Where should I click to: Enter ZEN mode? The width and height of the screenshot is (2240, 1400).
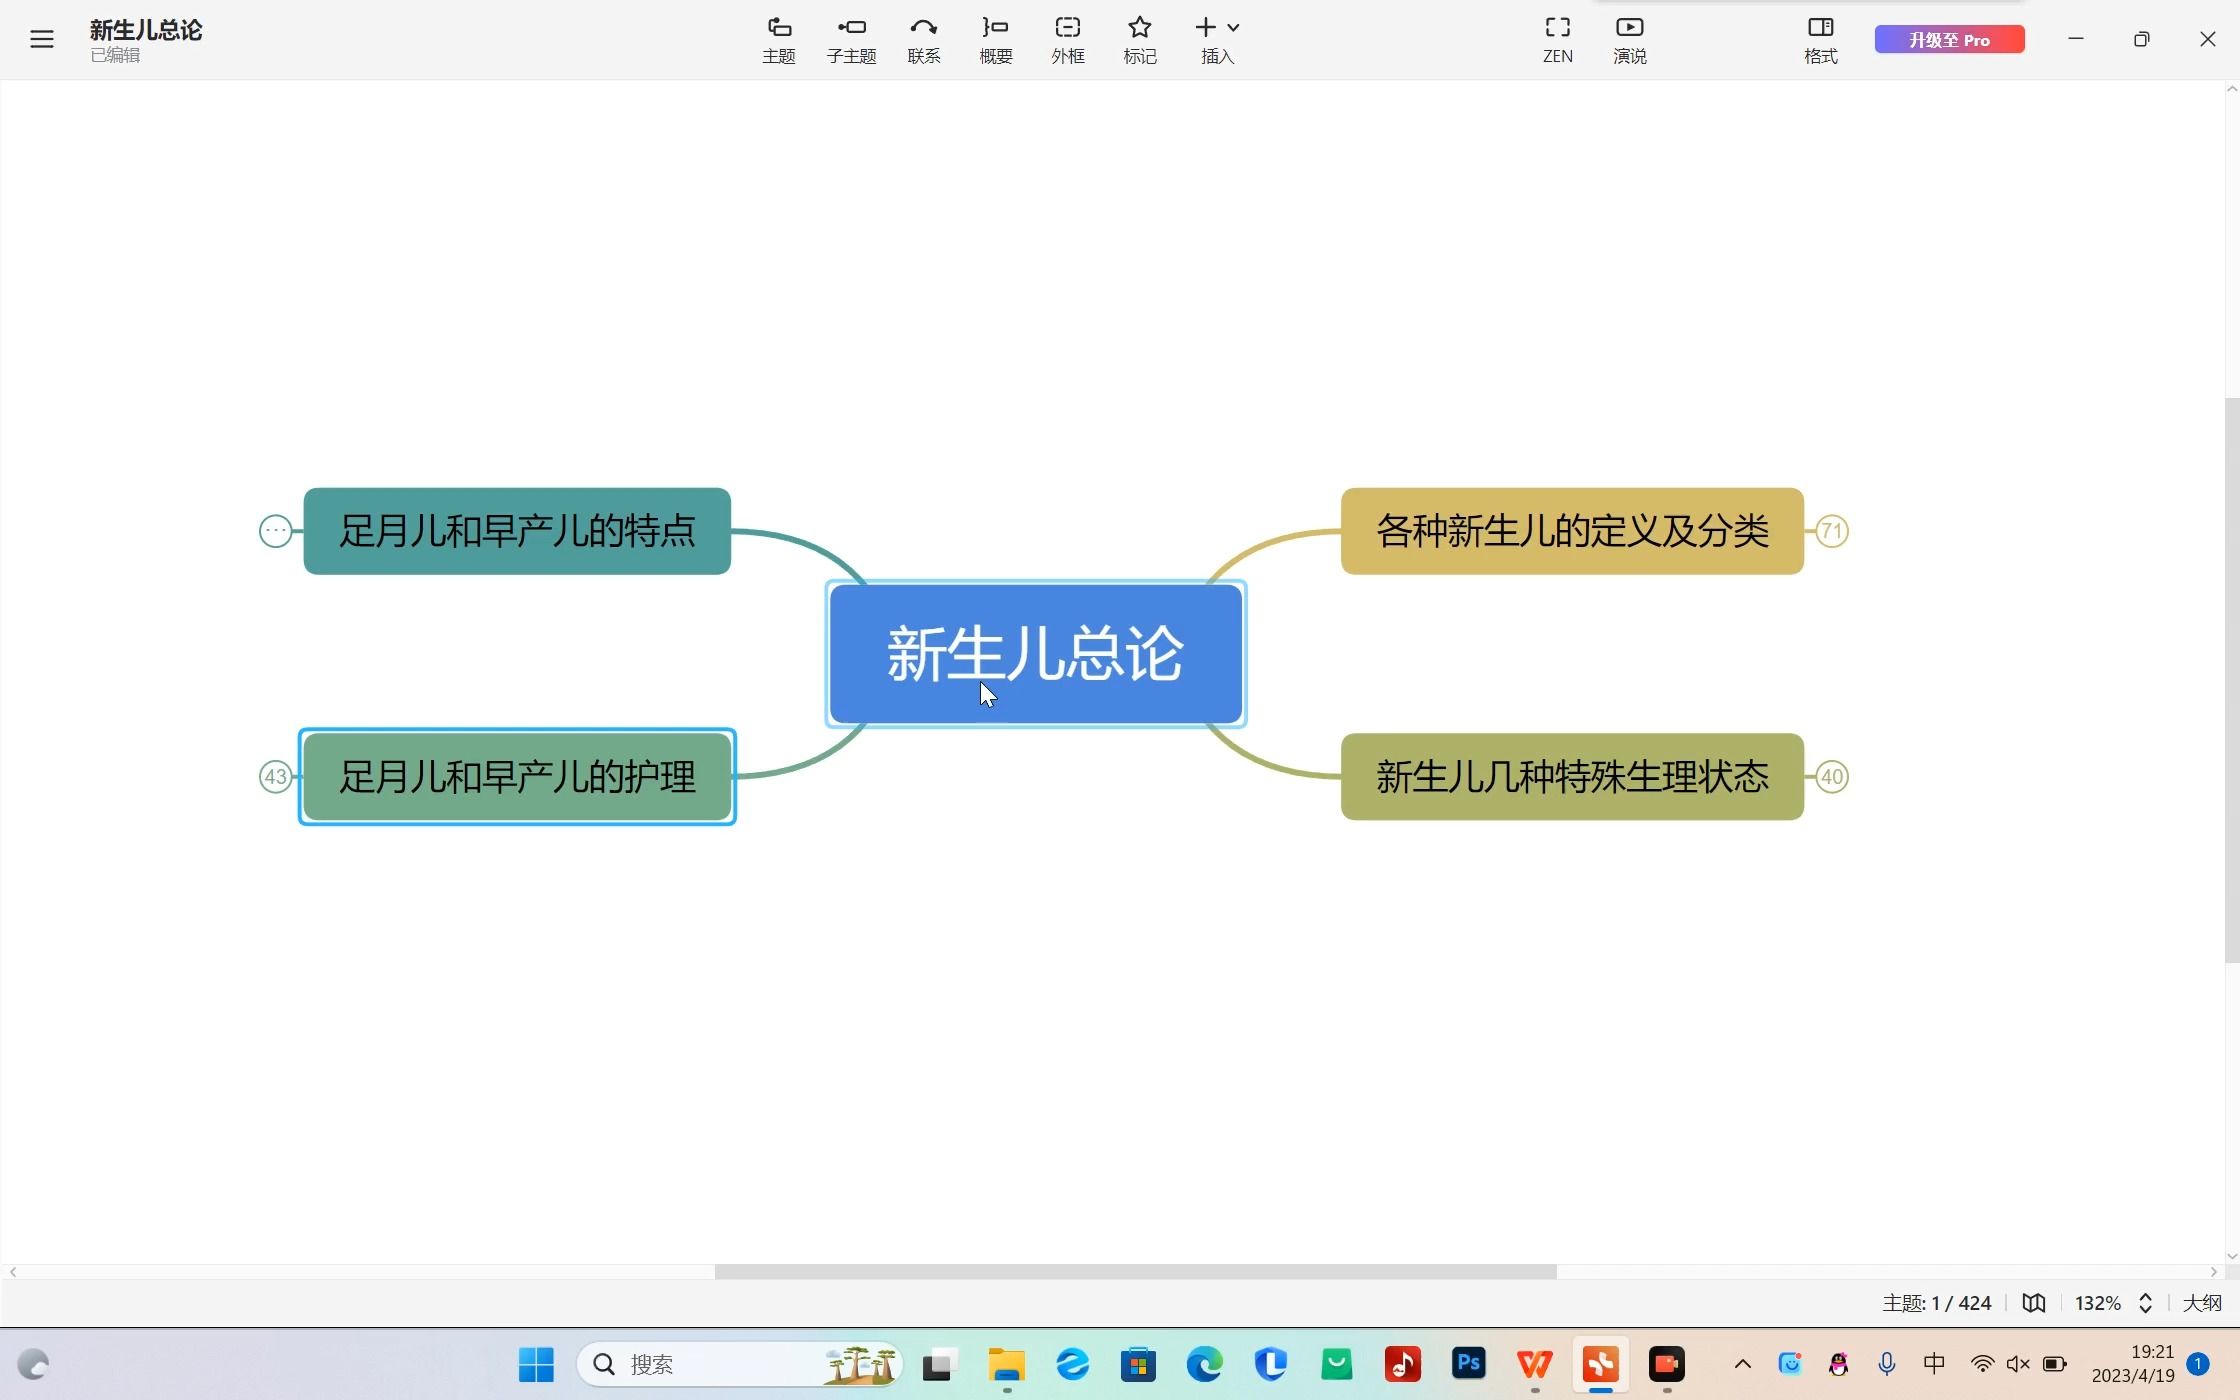(1557, 40)
